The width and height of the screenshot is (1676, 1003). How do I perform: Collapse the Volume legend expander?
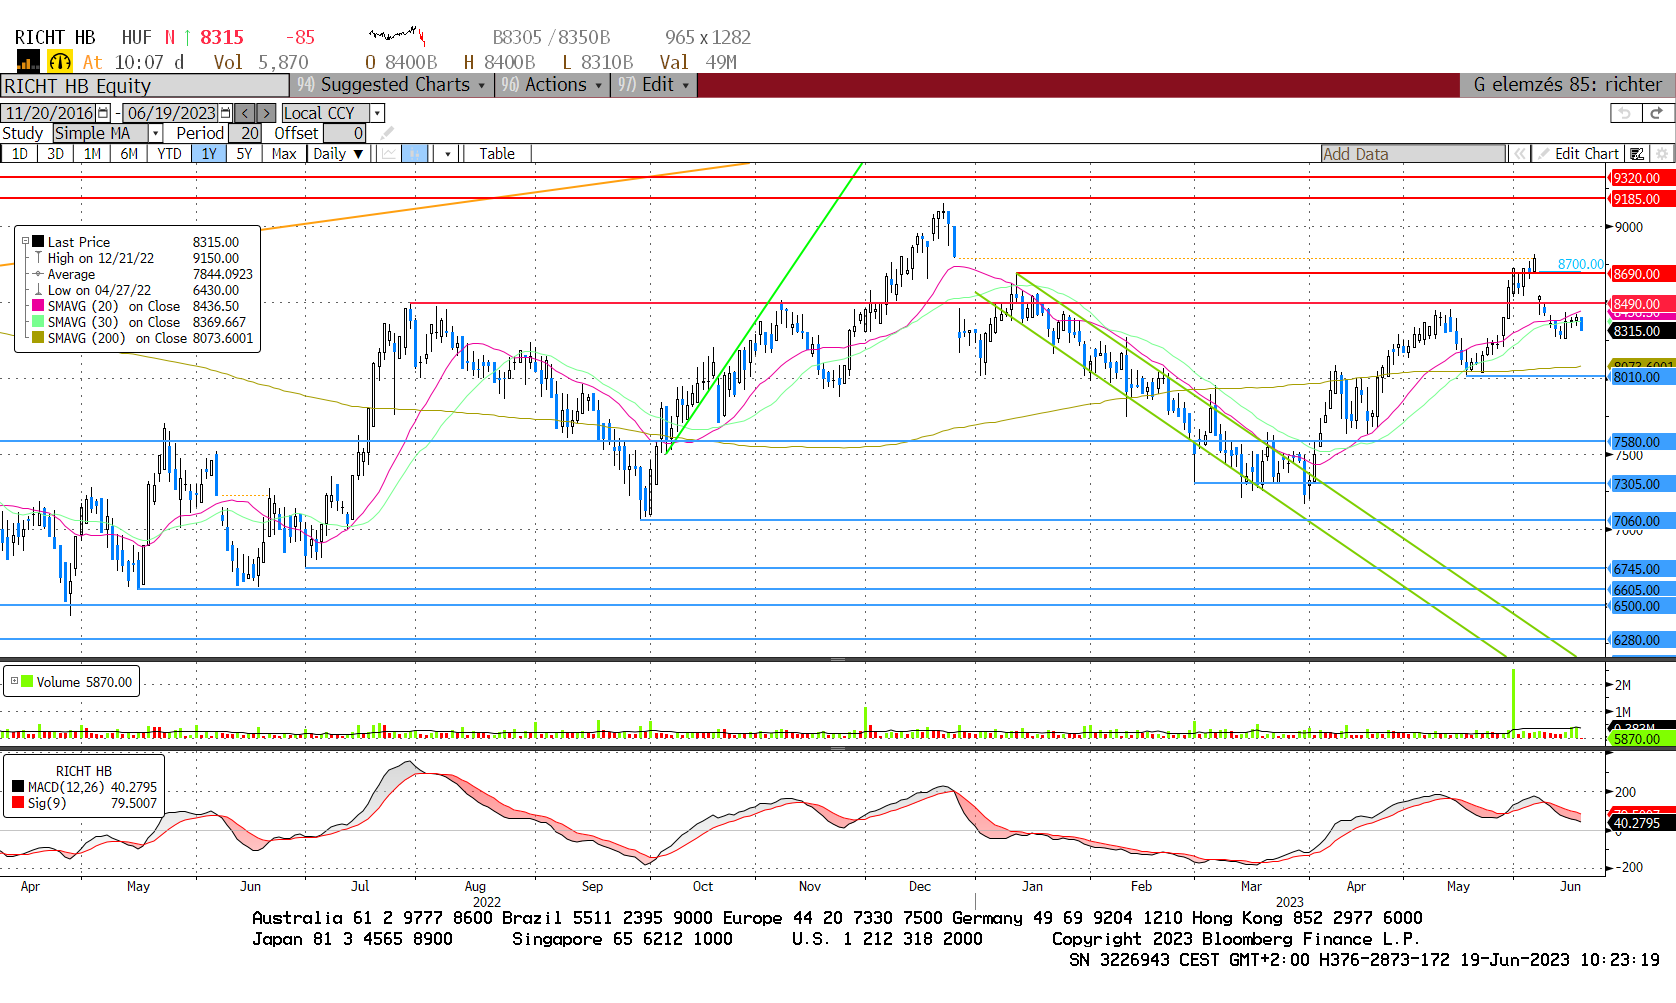tap(14, 681)
